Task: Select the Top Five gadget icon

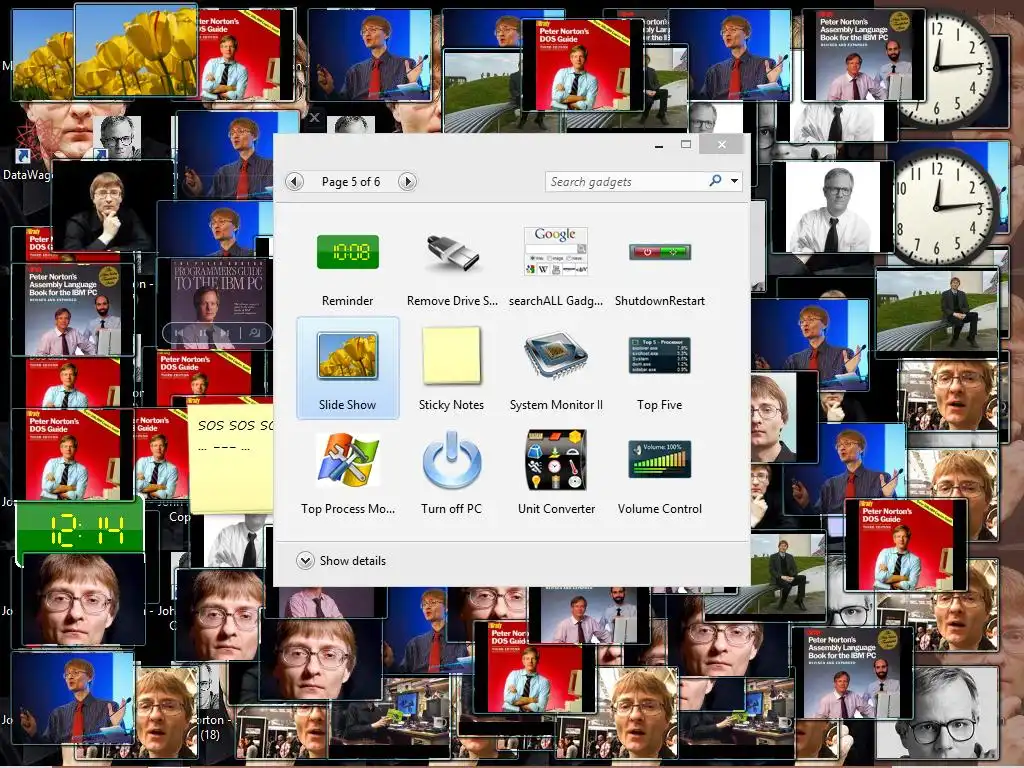Action: click(660, 356)
